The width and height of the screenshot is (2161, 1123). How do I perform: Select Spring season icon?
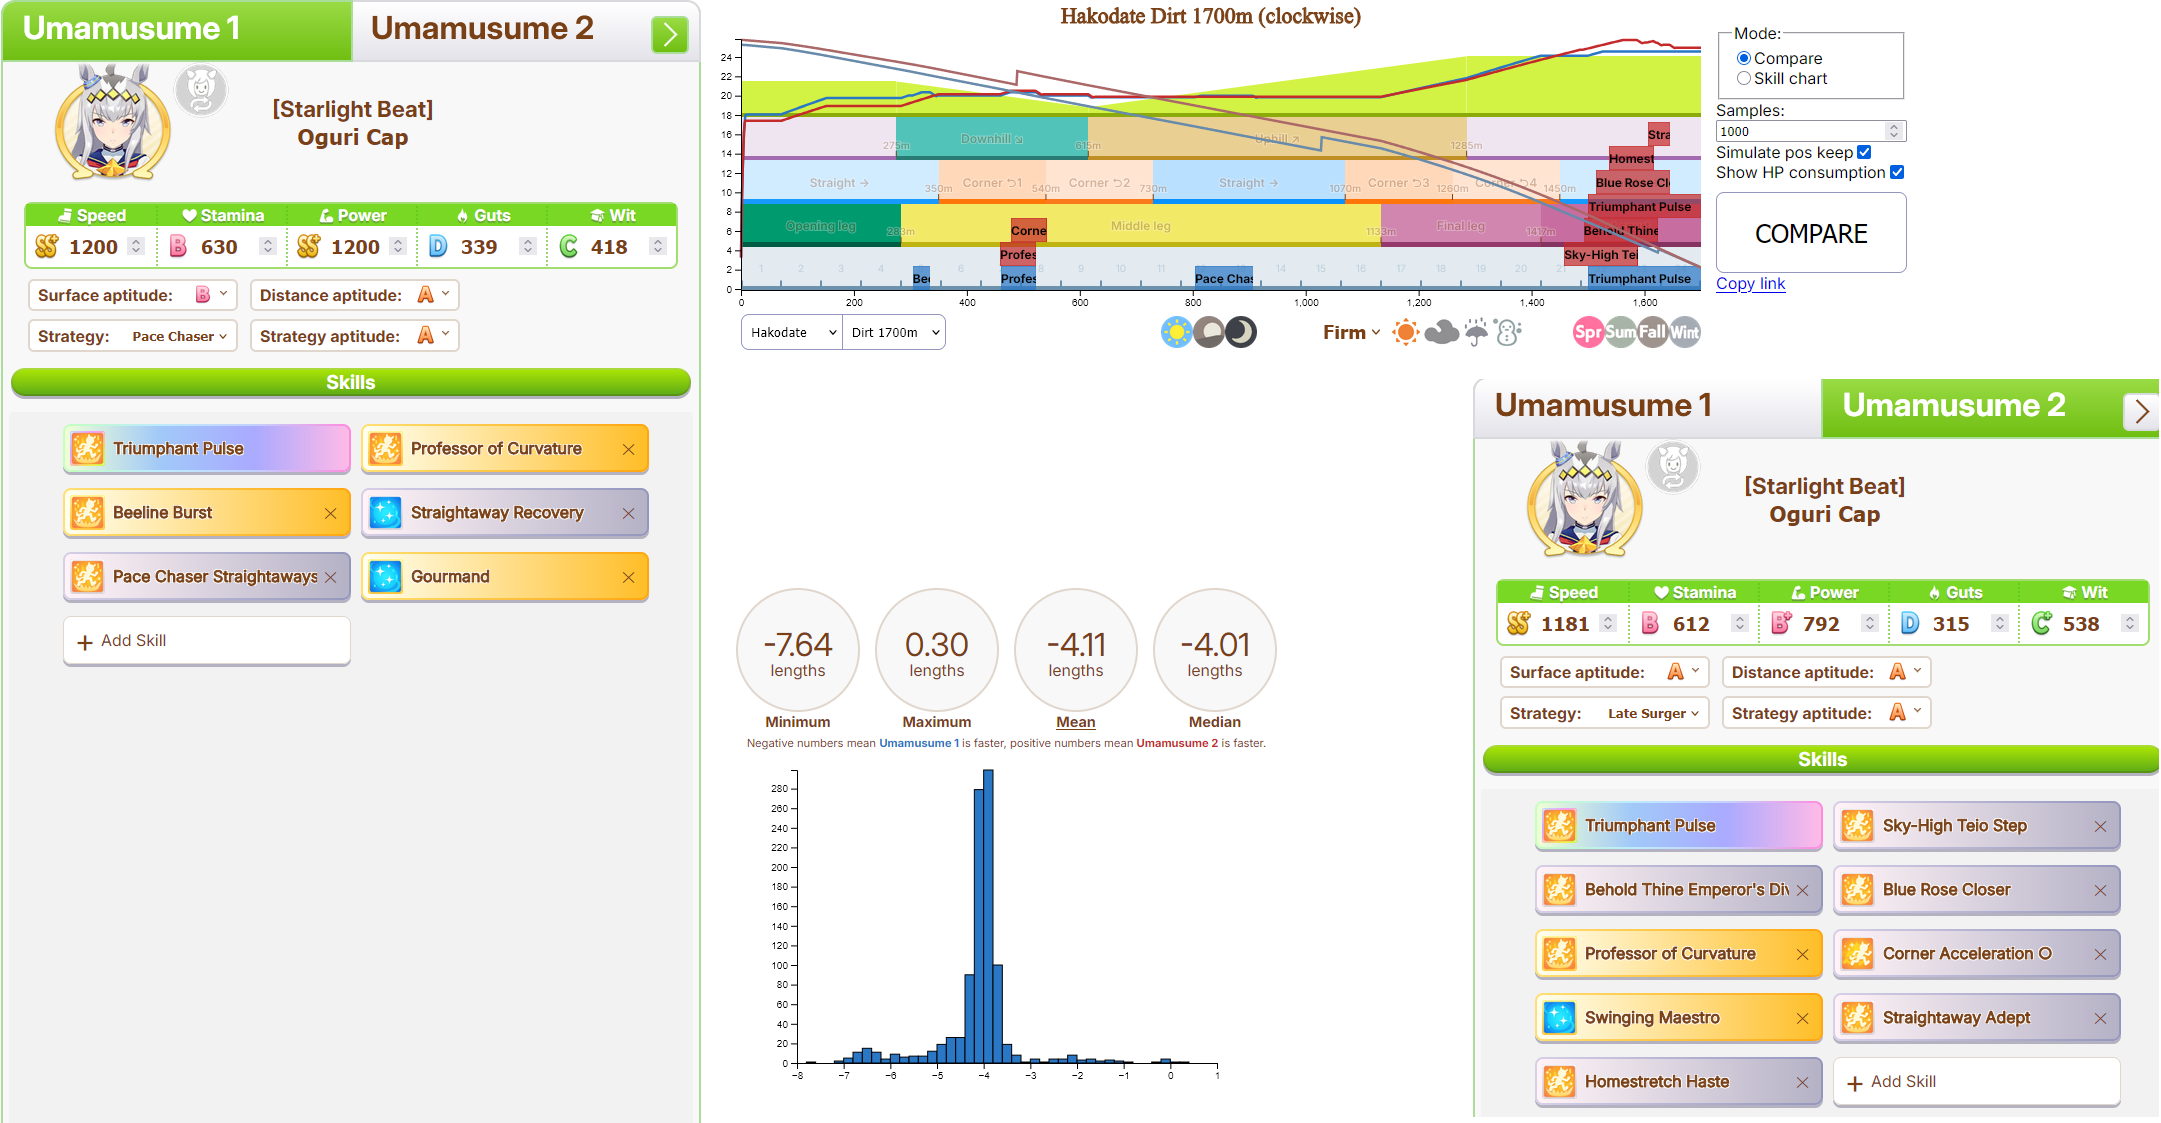[x=1588, y=332]
